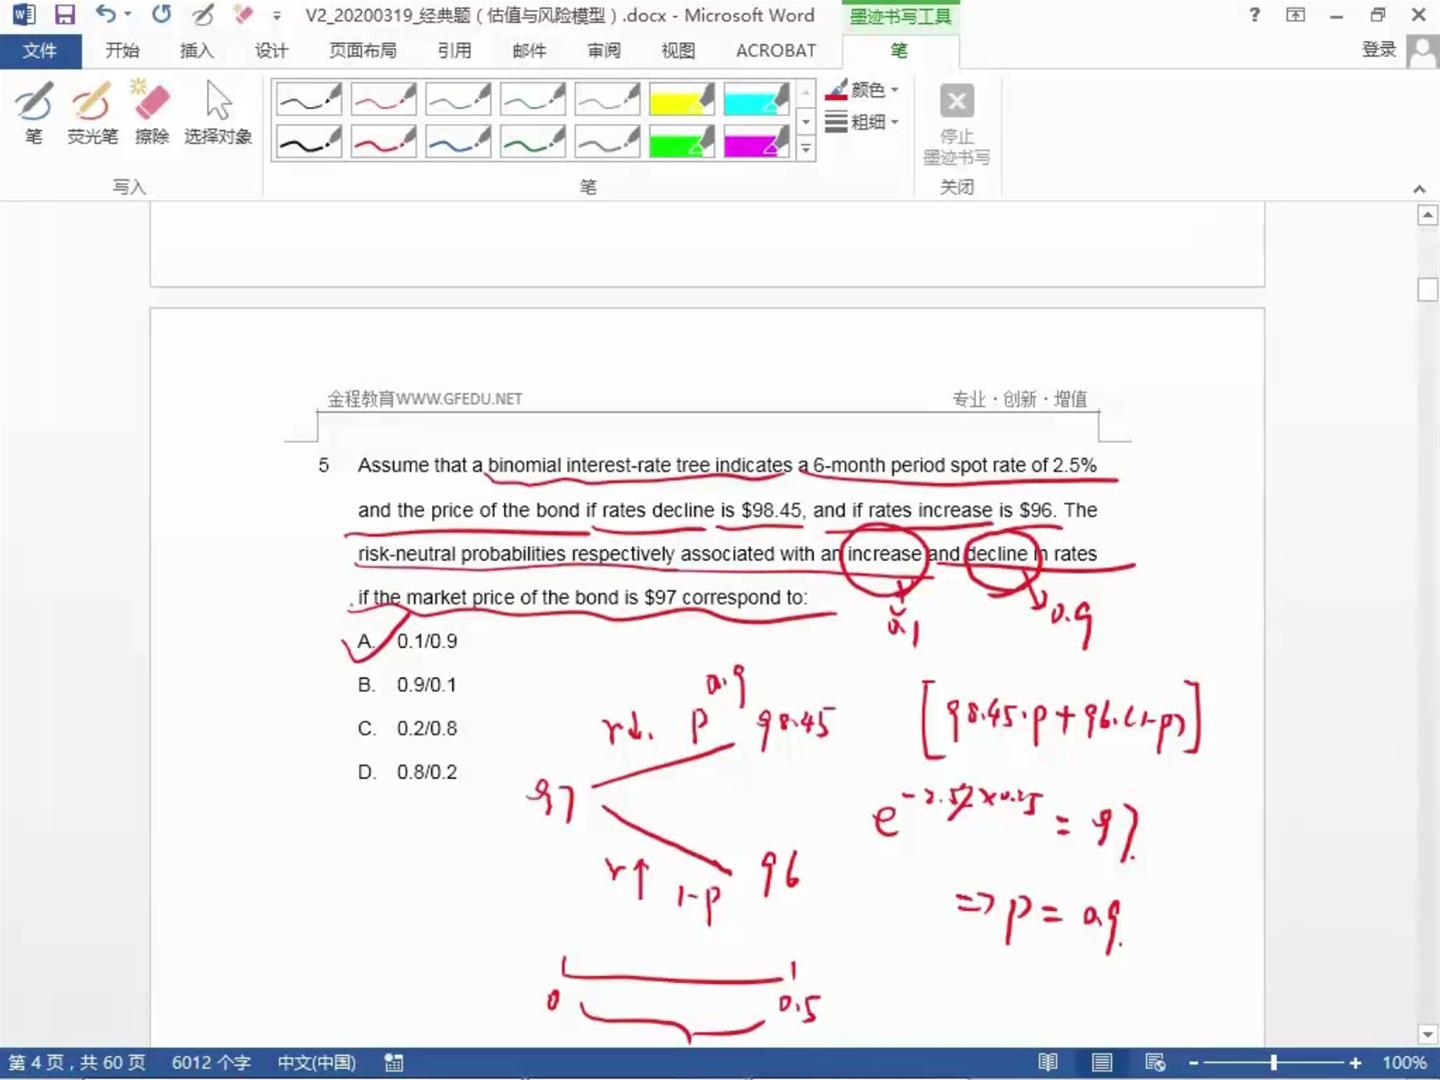Switch to the 开始 Home tab
1440x1080 pixels.
tap(122, 51)
